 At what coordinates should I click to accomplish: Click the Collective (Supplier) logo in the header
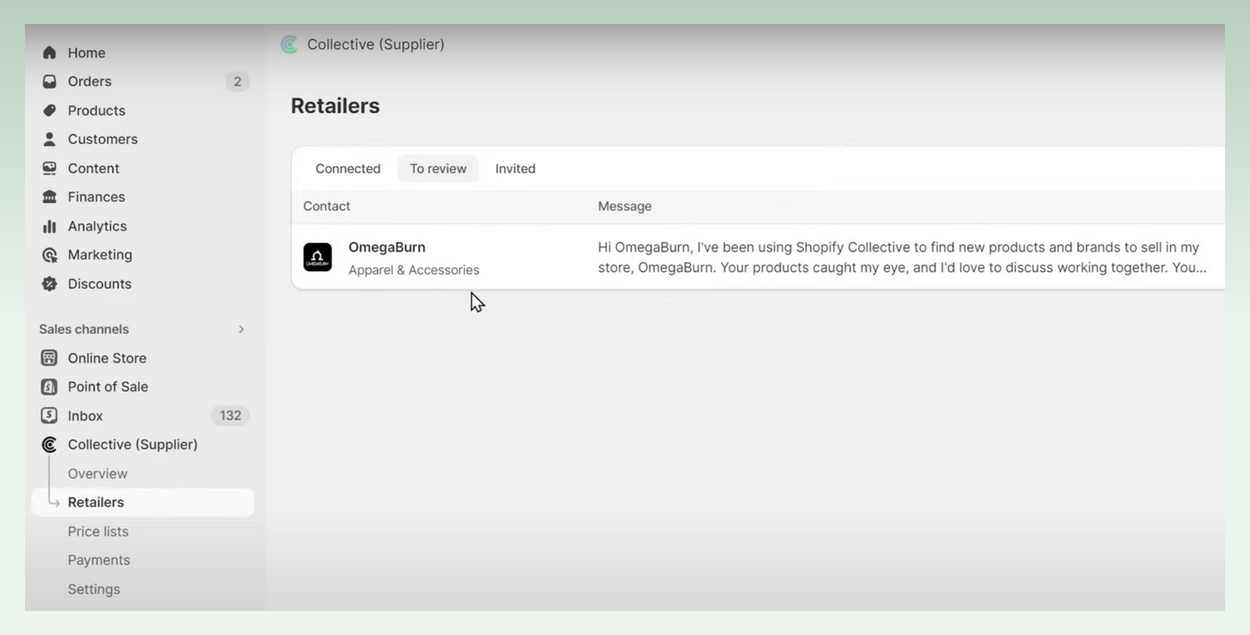click(289, 43)
